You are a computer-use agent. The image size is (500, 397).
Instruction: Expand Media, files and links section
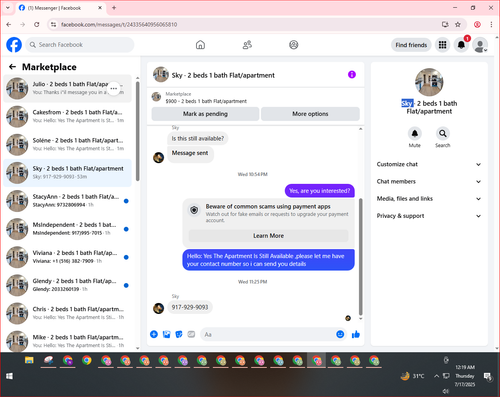[429, 199]
